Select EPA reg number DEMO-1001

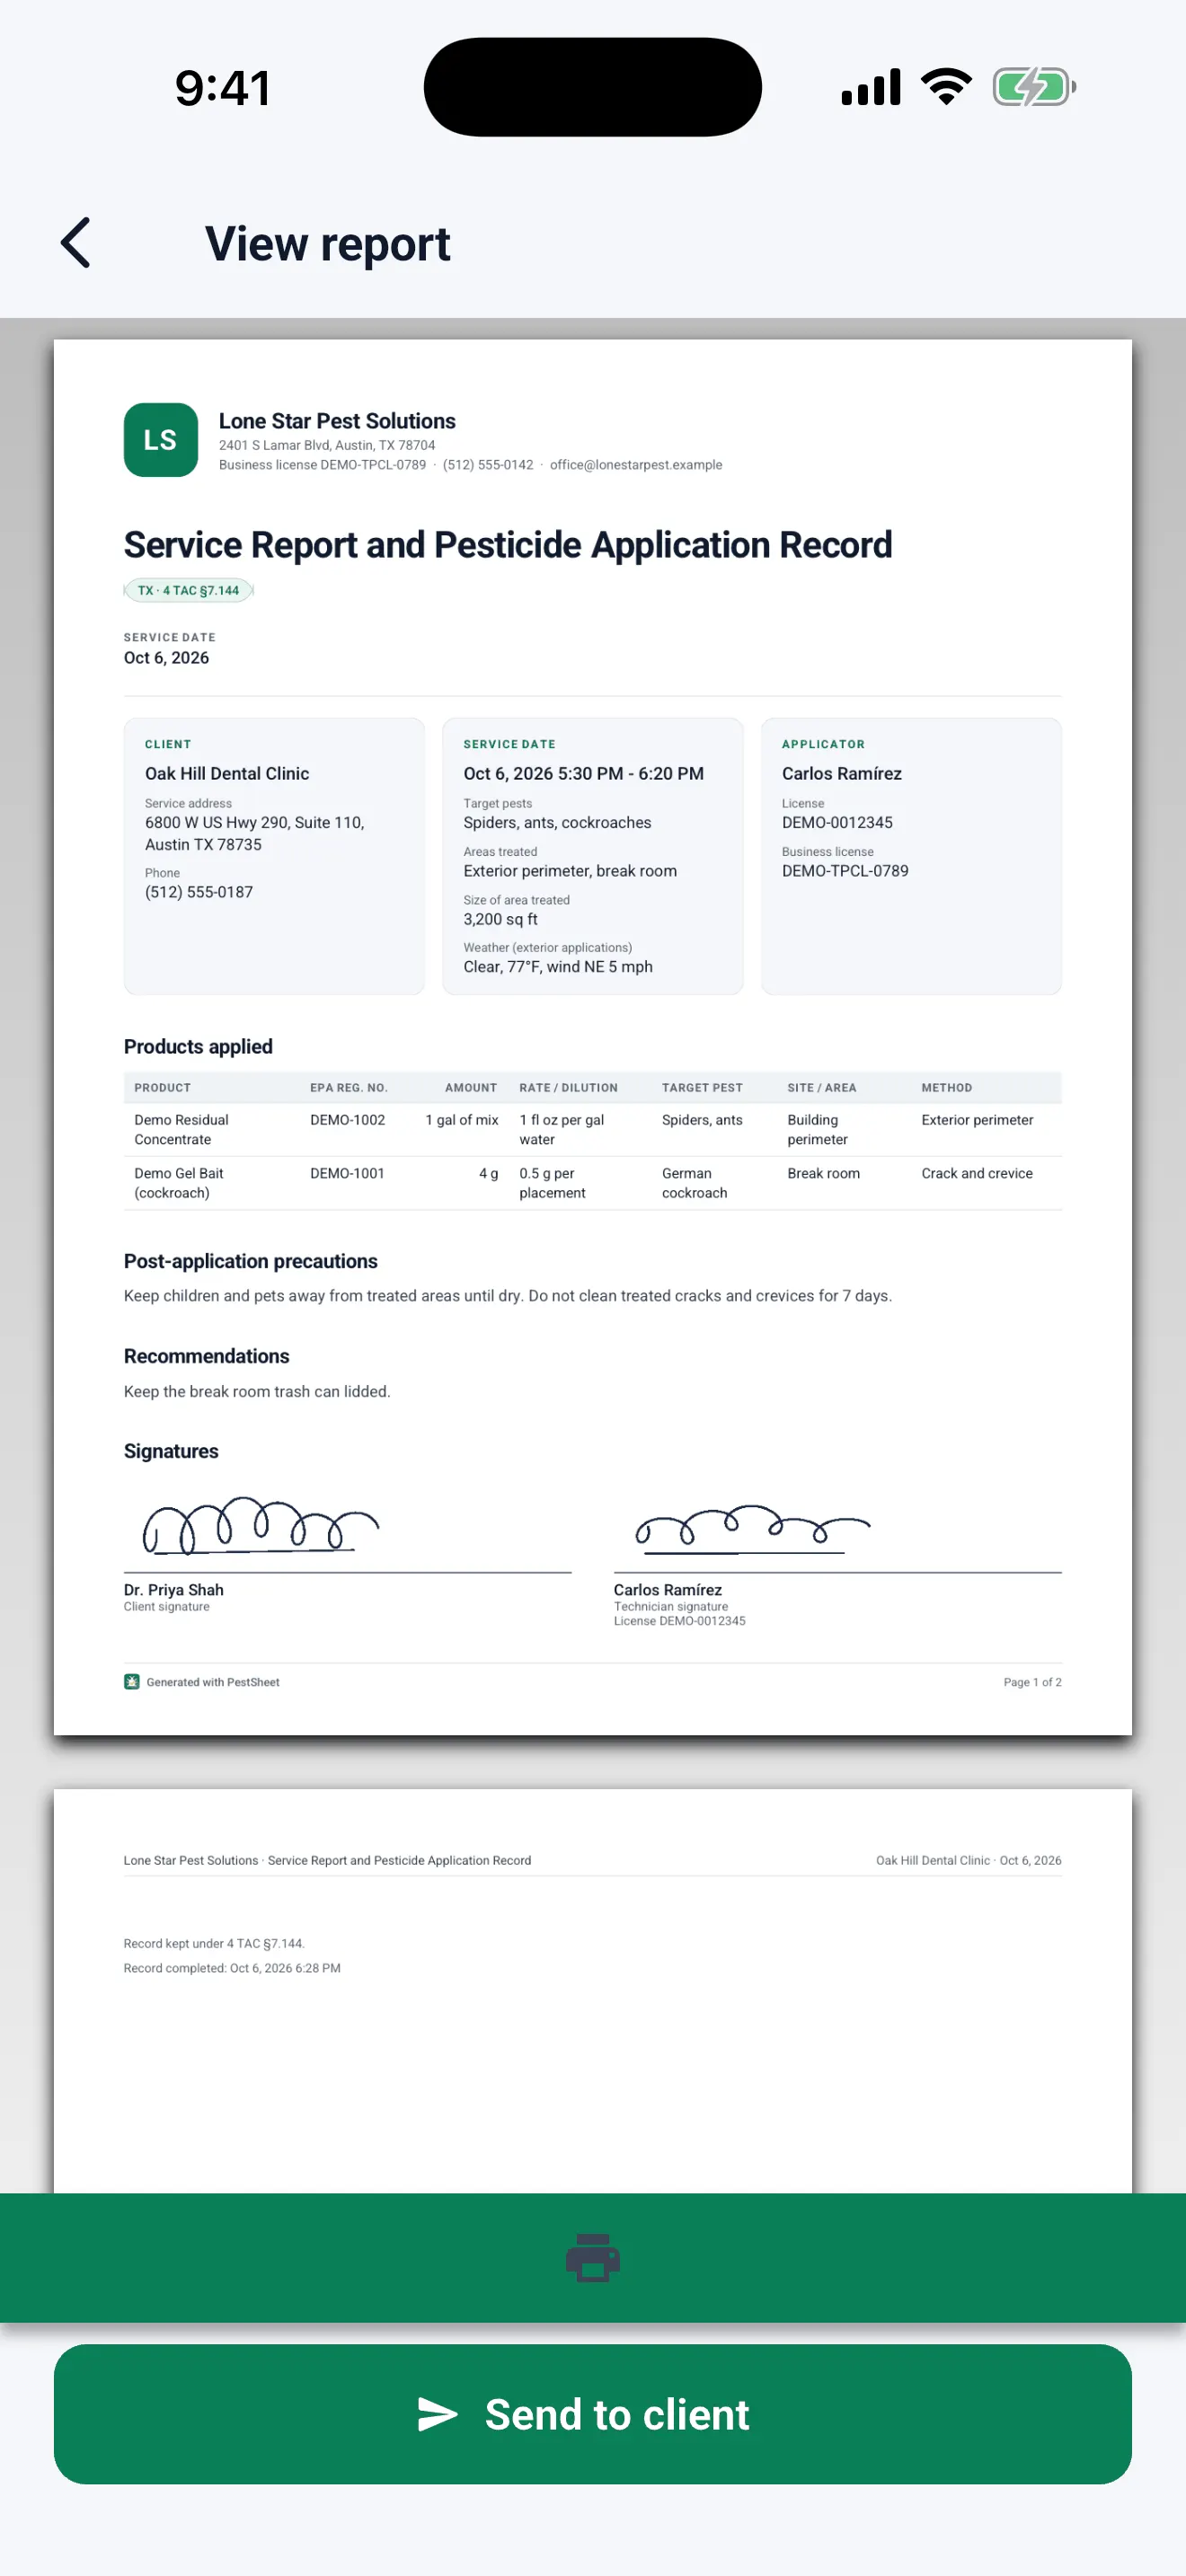[347, 1173]
